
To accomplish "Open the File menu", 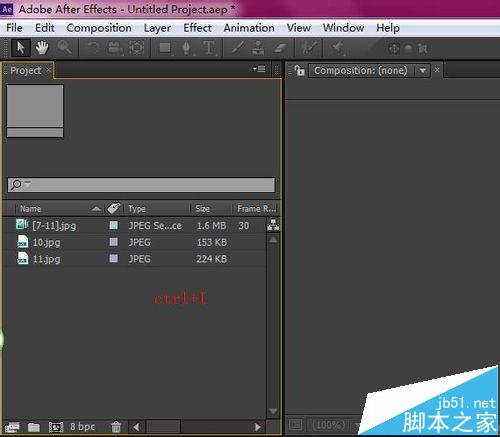I will pyautogui.click(x=14, y=28).
